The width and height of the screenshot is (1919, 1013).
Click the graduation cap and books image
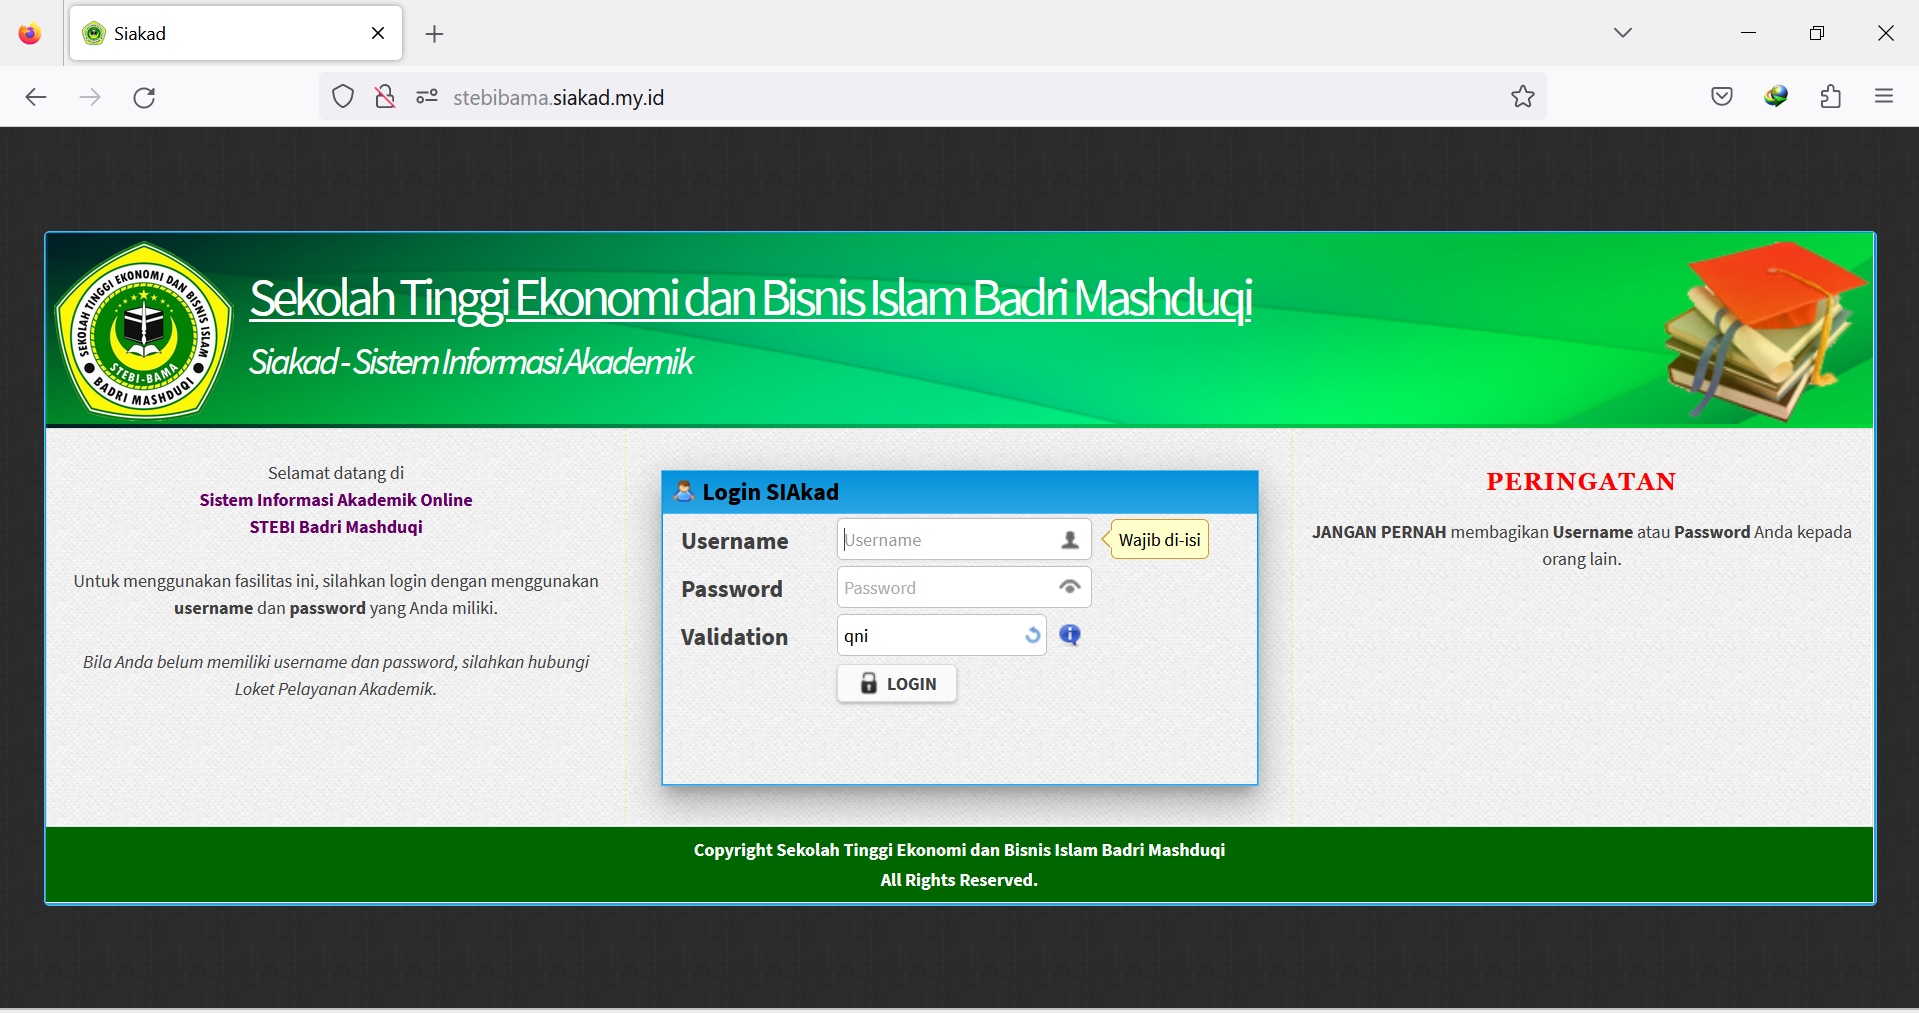click(x=1765, y=330)
